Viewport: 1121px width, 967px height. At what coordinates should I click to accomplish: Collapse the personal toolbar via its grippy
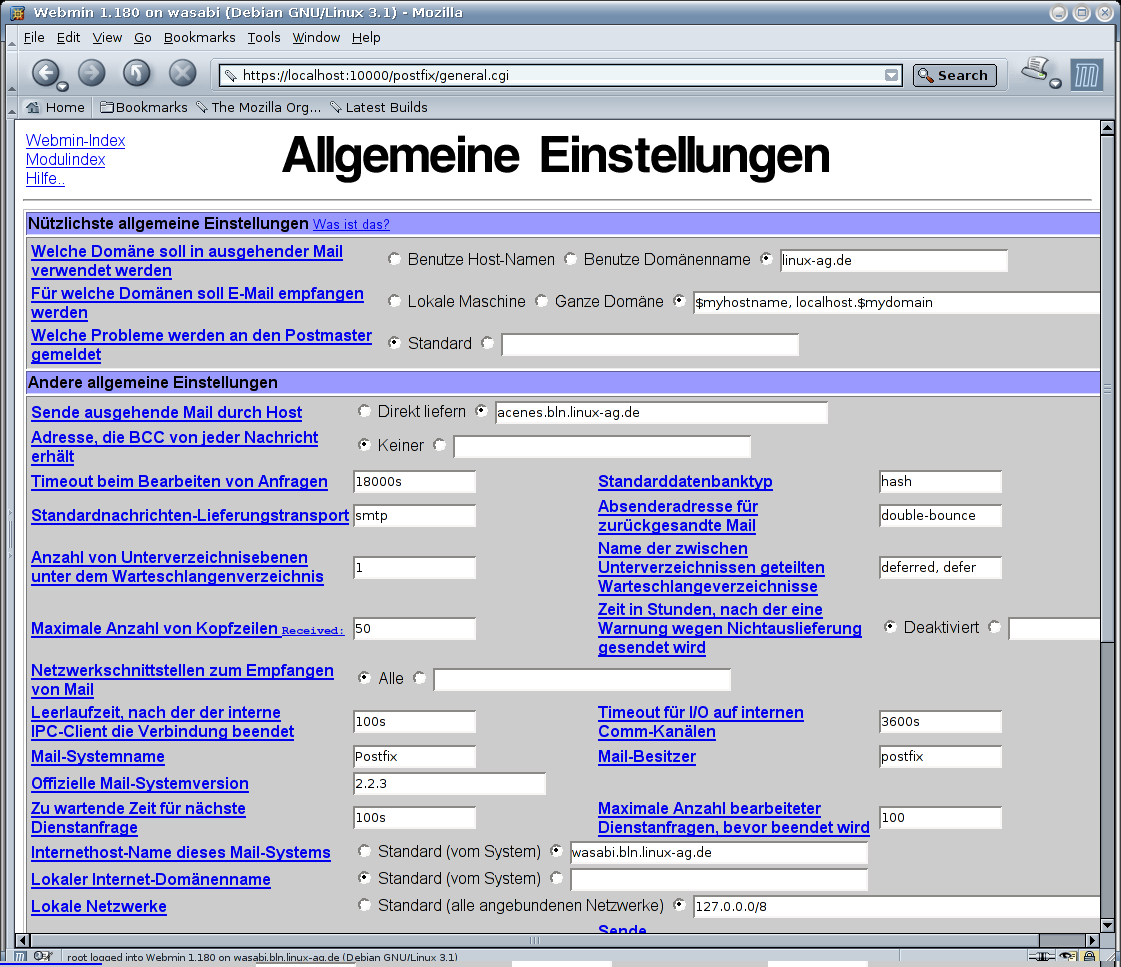click(x=11, y=107)
